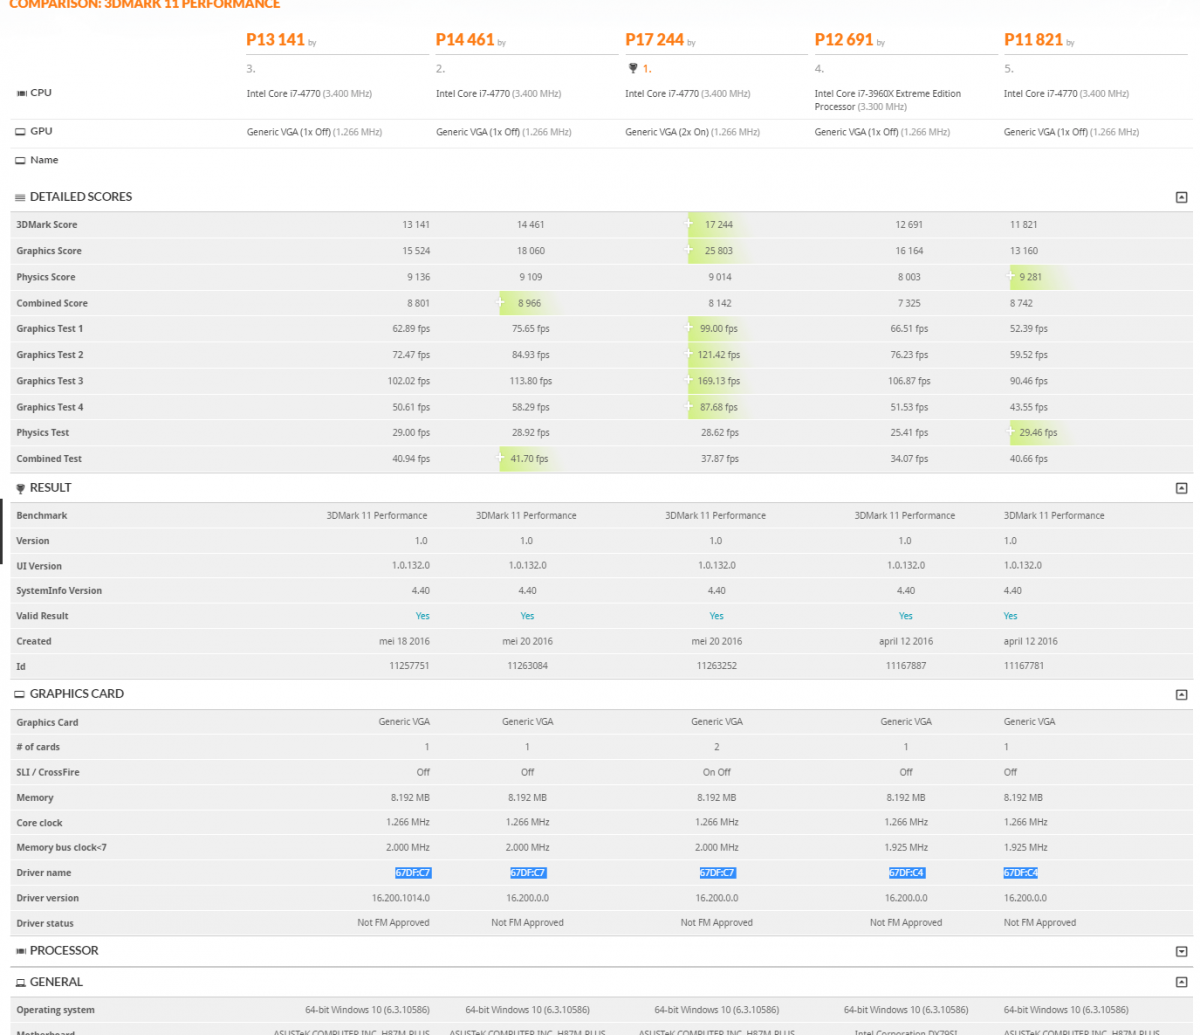Collapse the Graphics Card section
Screen dimensions: 1200x1035
(1181, 694)
